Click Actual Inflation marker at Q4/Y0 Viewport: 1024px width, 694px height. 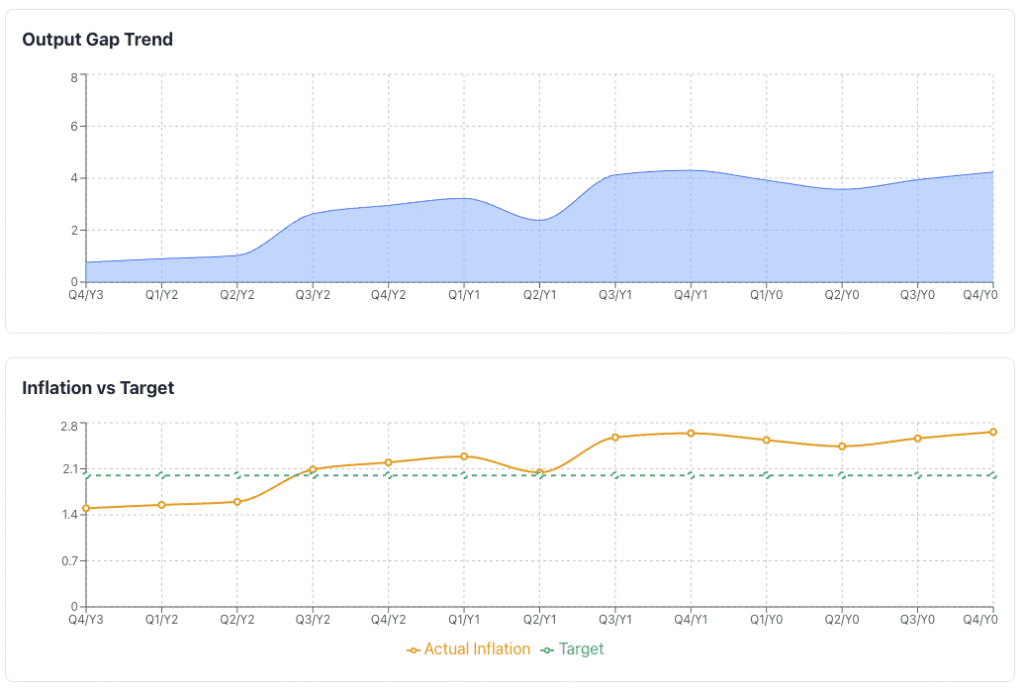[x=993, y=432]
